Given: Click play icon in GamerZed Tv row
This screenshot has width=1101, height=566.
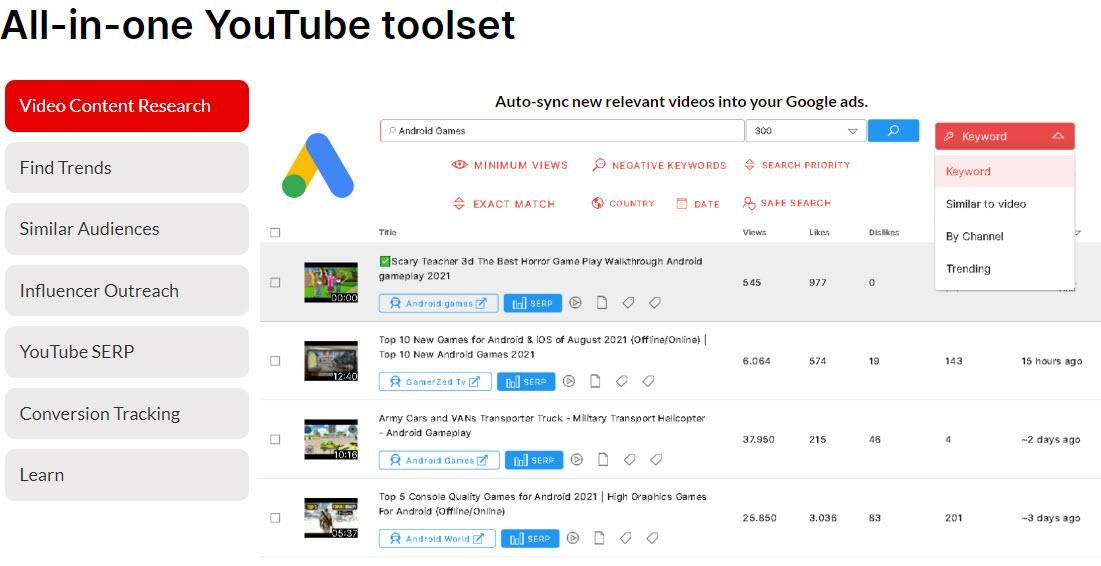Looking at the screenshot, I should pyautogui.click(x=569, y=381).
